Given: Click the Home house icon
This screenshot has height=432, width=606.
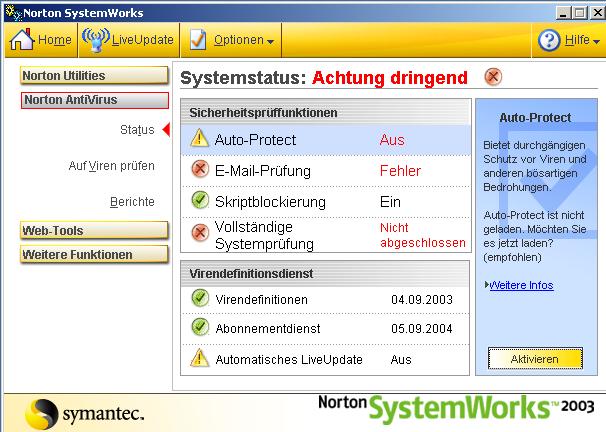Looking at the screenshot, I should coord(22,39).
